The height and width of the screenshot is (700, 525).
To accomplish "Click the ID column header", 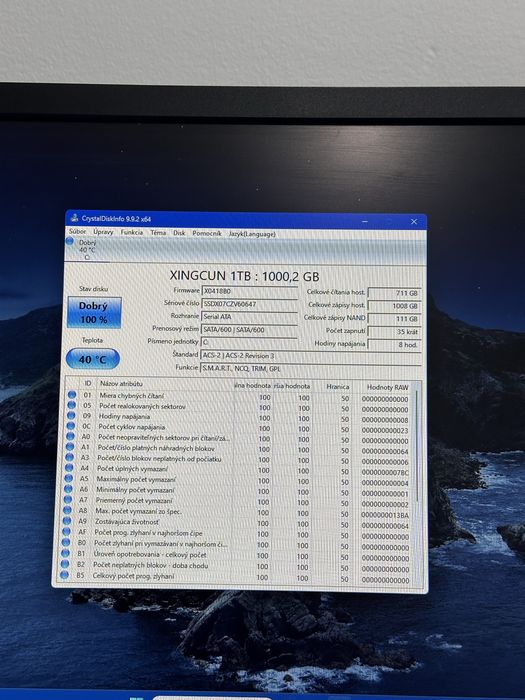I will click(88, 383).
